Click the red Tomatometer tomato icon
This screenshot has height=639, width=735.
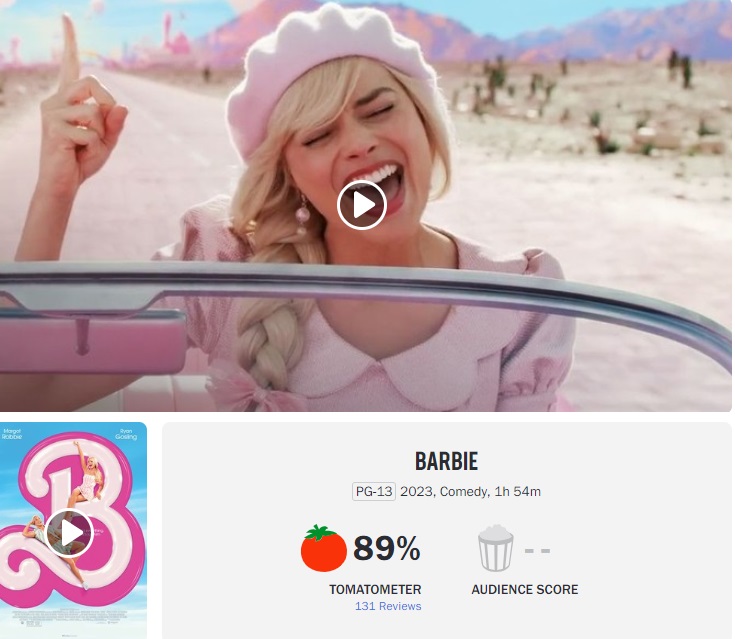(323, 548)
